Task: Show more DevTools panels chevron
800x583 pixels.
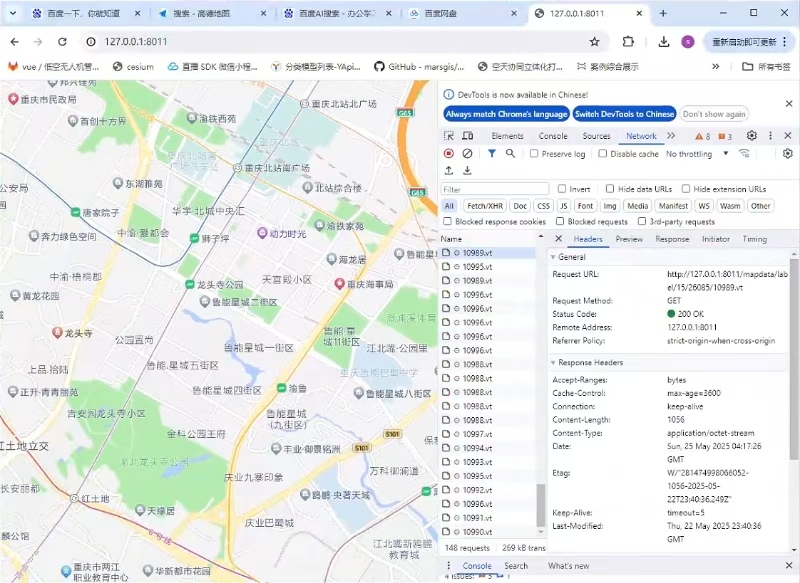Action: tap(671, 136)
